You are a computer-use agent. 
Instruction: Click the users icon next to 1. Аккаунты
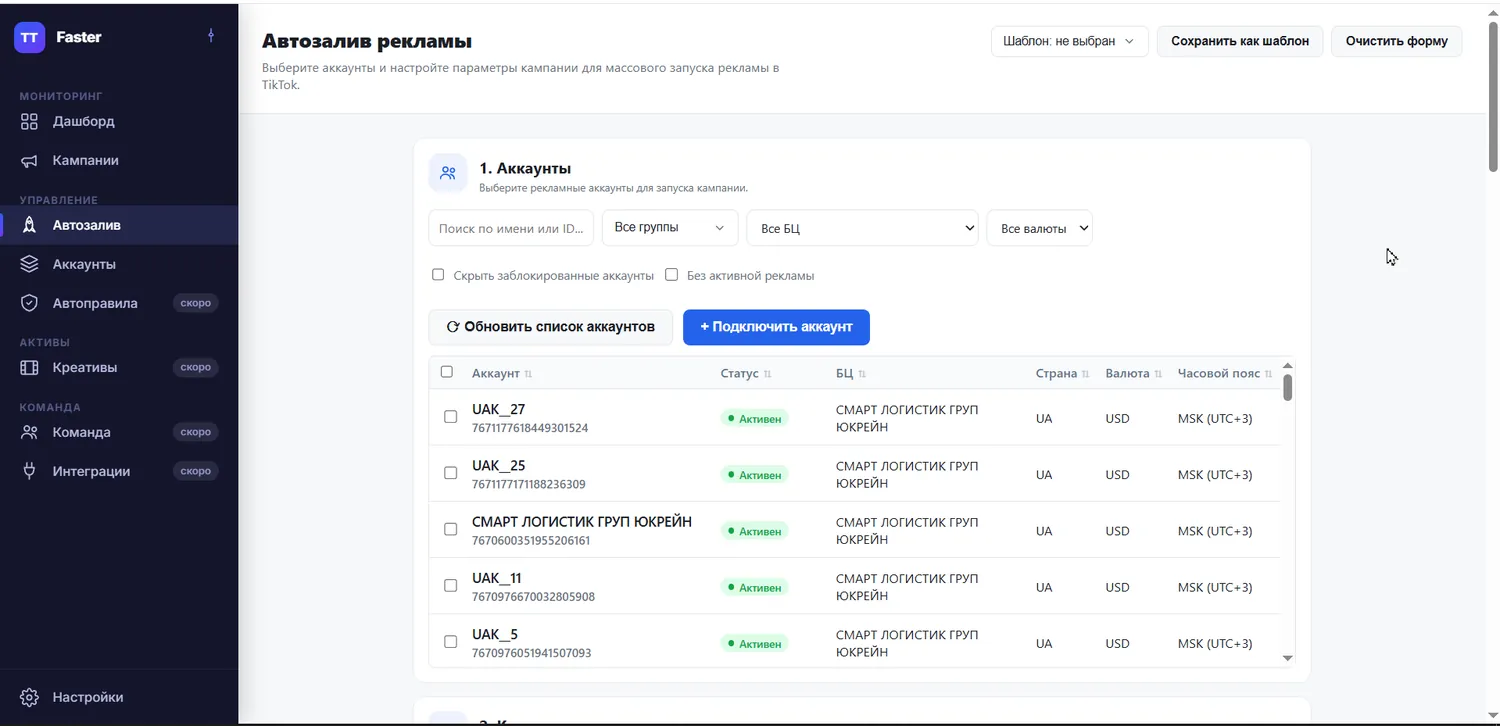[x=448, y=173]
